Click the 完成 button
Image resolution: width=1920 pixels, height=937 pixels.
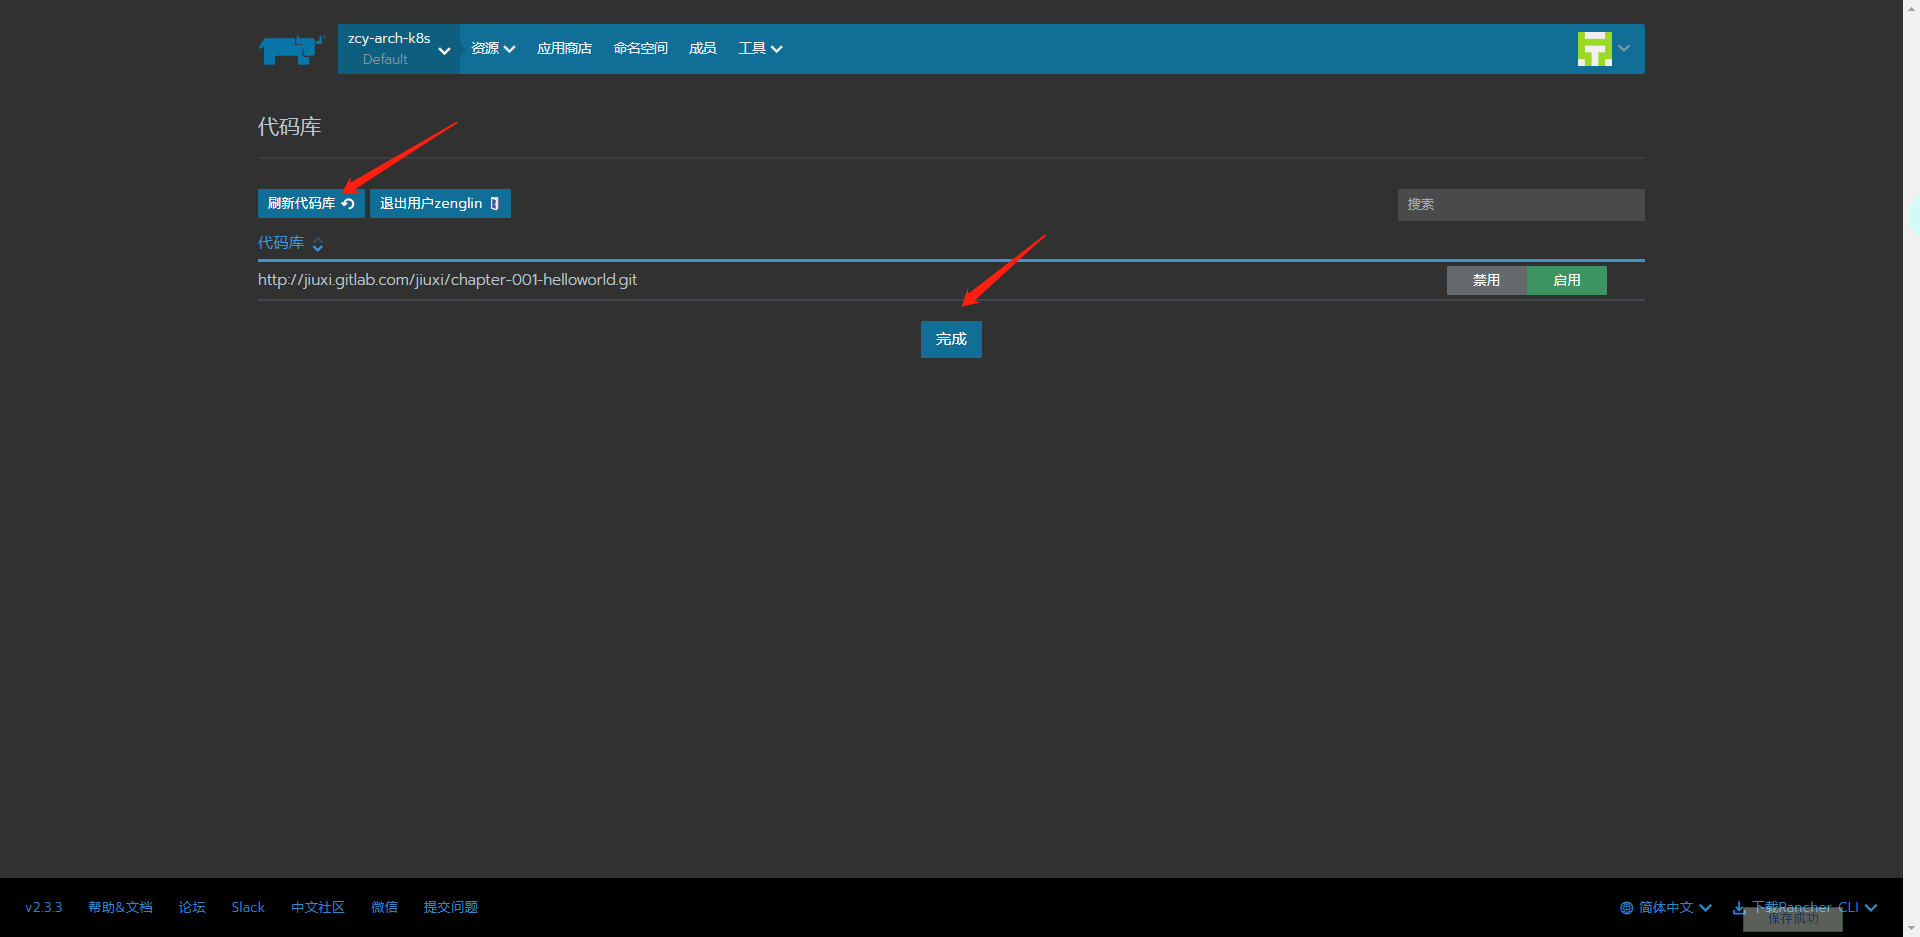951,340
